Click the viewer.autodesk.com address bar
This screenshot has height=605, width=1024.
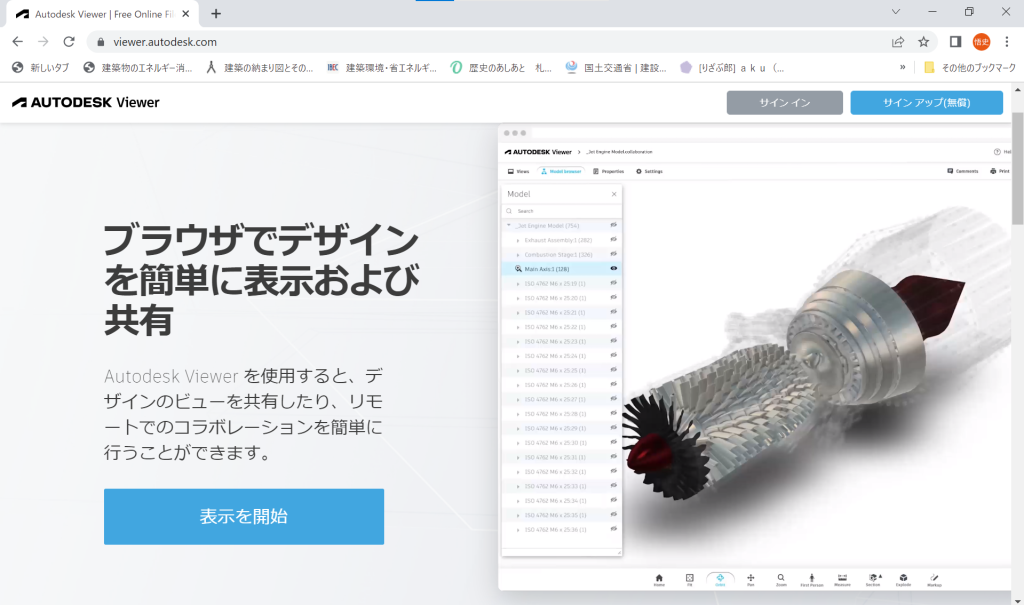490,42
